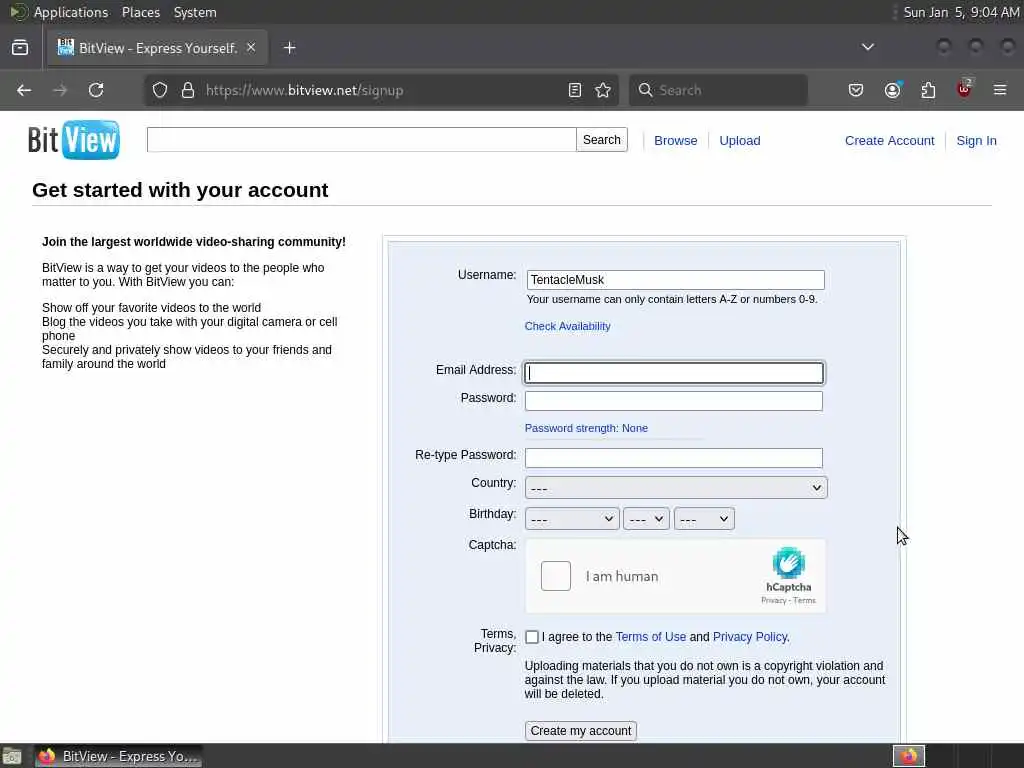Click the BitView logo
This screenshot has height=768, width=1024.
(74, 140)
